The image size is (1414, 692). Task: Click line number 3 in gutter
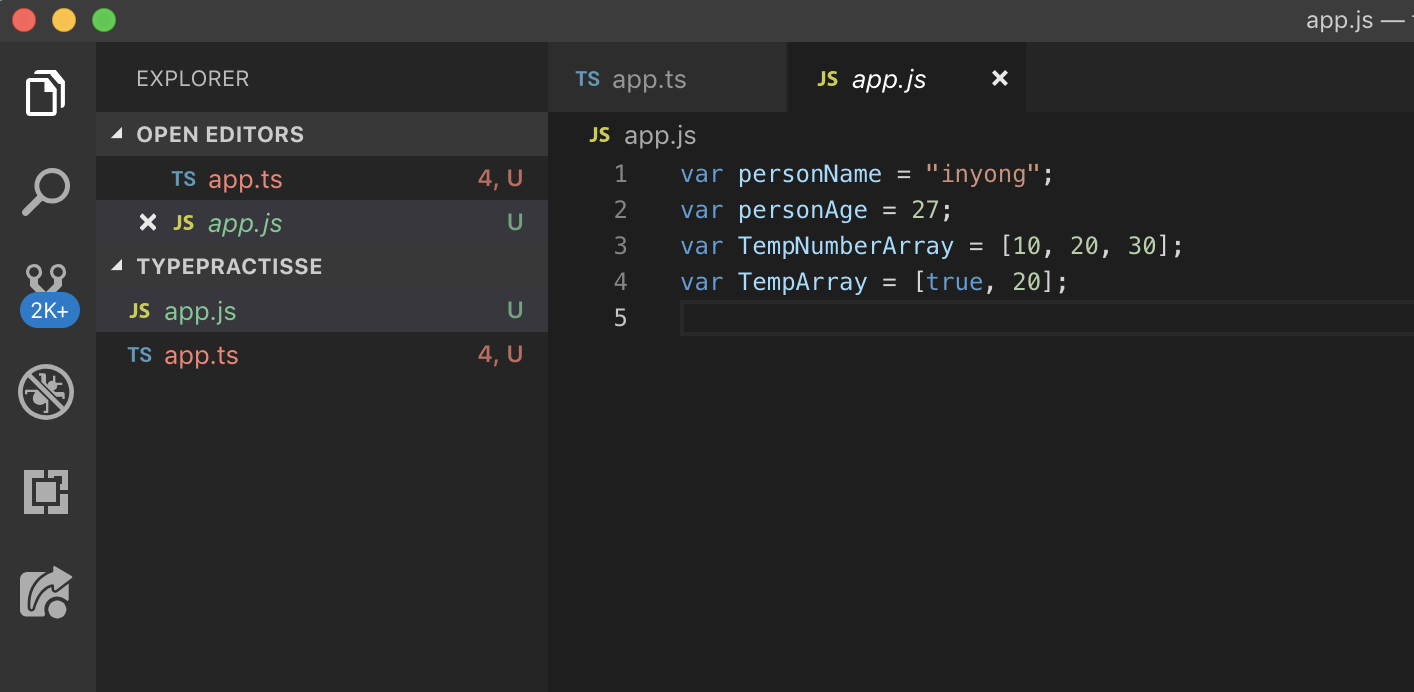(x=621, y=245)
